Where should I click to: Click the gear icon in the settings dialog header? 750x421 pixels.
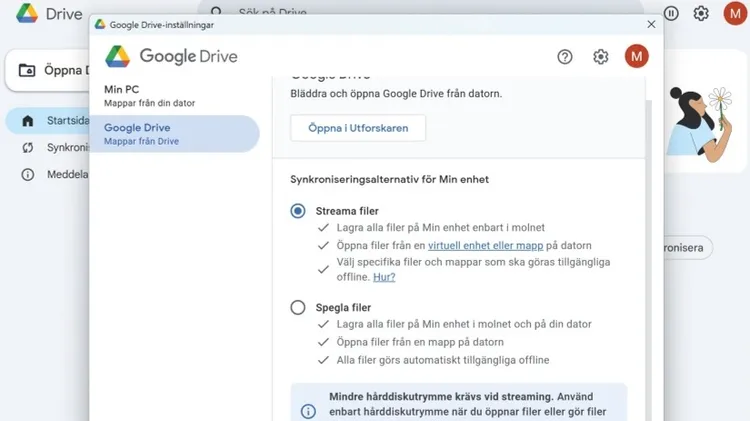click(600, 57)
